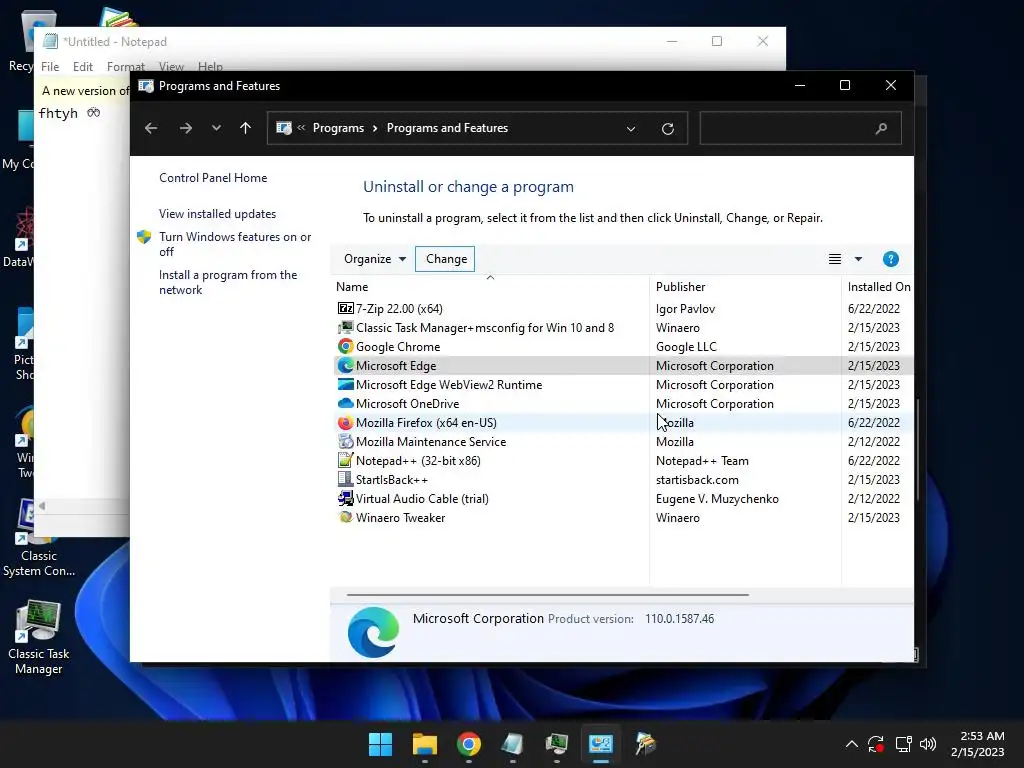The width and height of the screenshot is (1024, 768).
Task: Show hidden system tray icons
Action: click(x=852, y=744)
